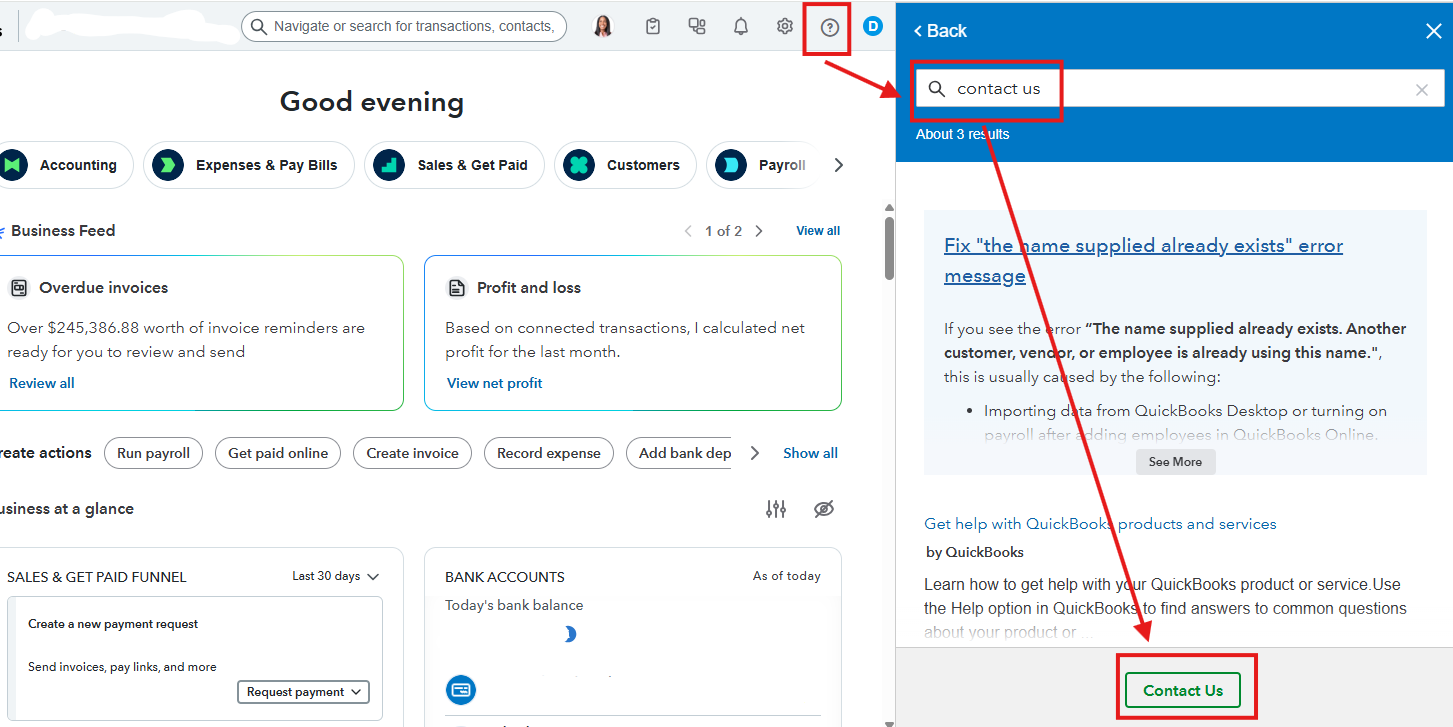Select the Expenses & Pay Bills tab

click(249, 165)
